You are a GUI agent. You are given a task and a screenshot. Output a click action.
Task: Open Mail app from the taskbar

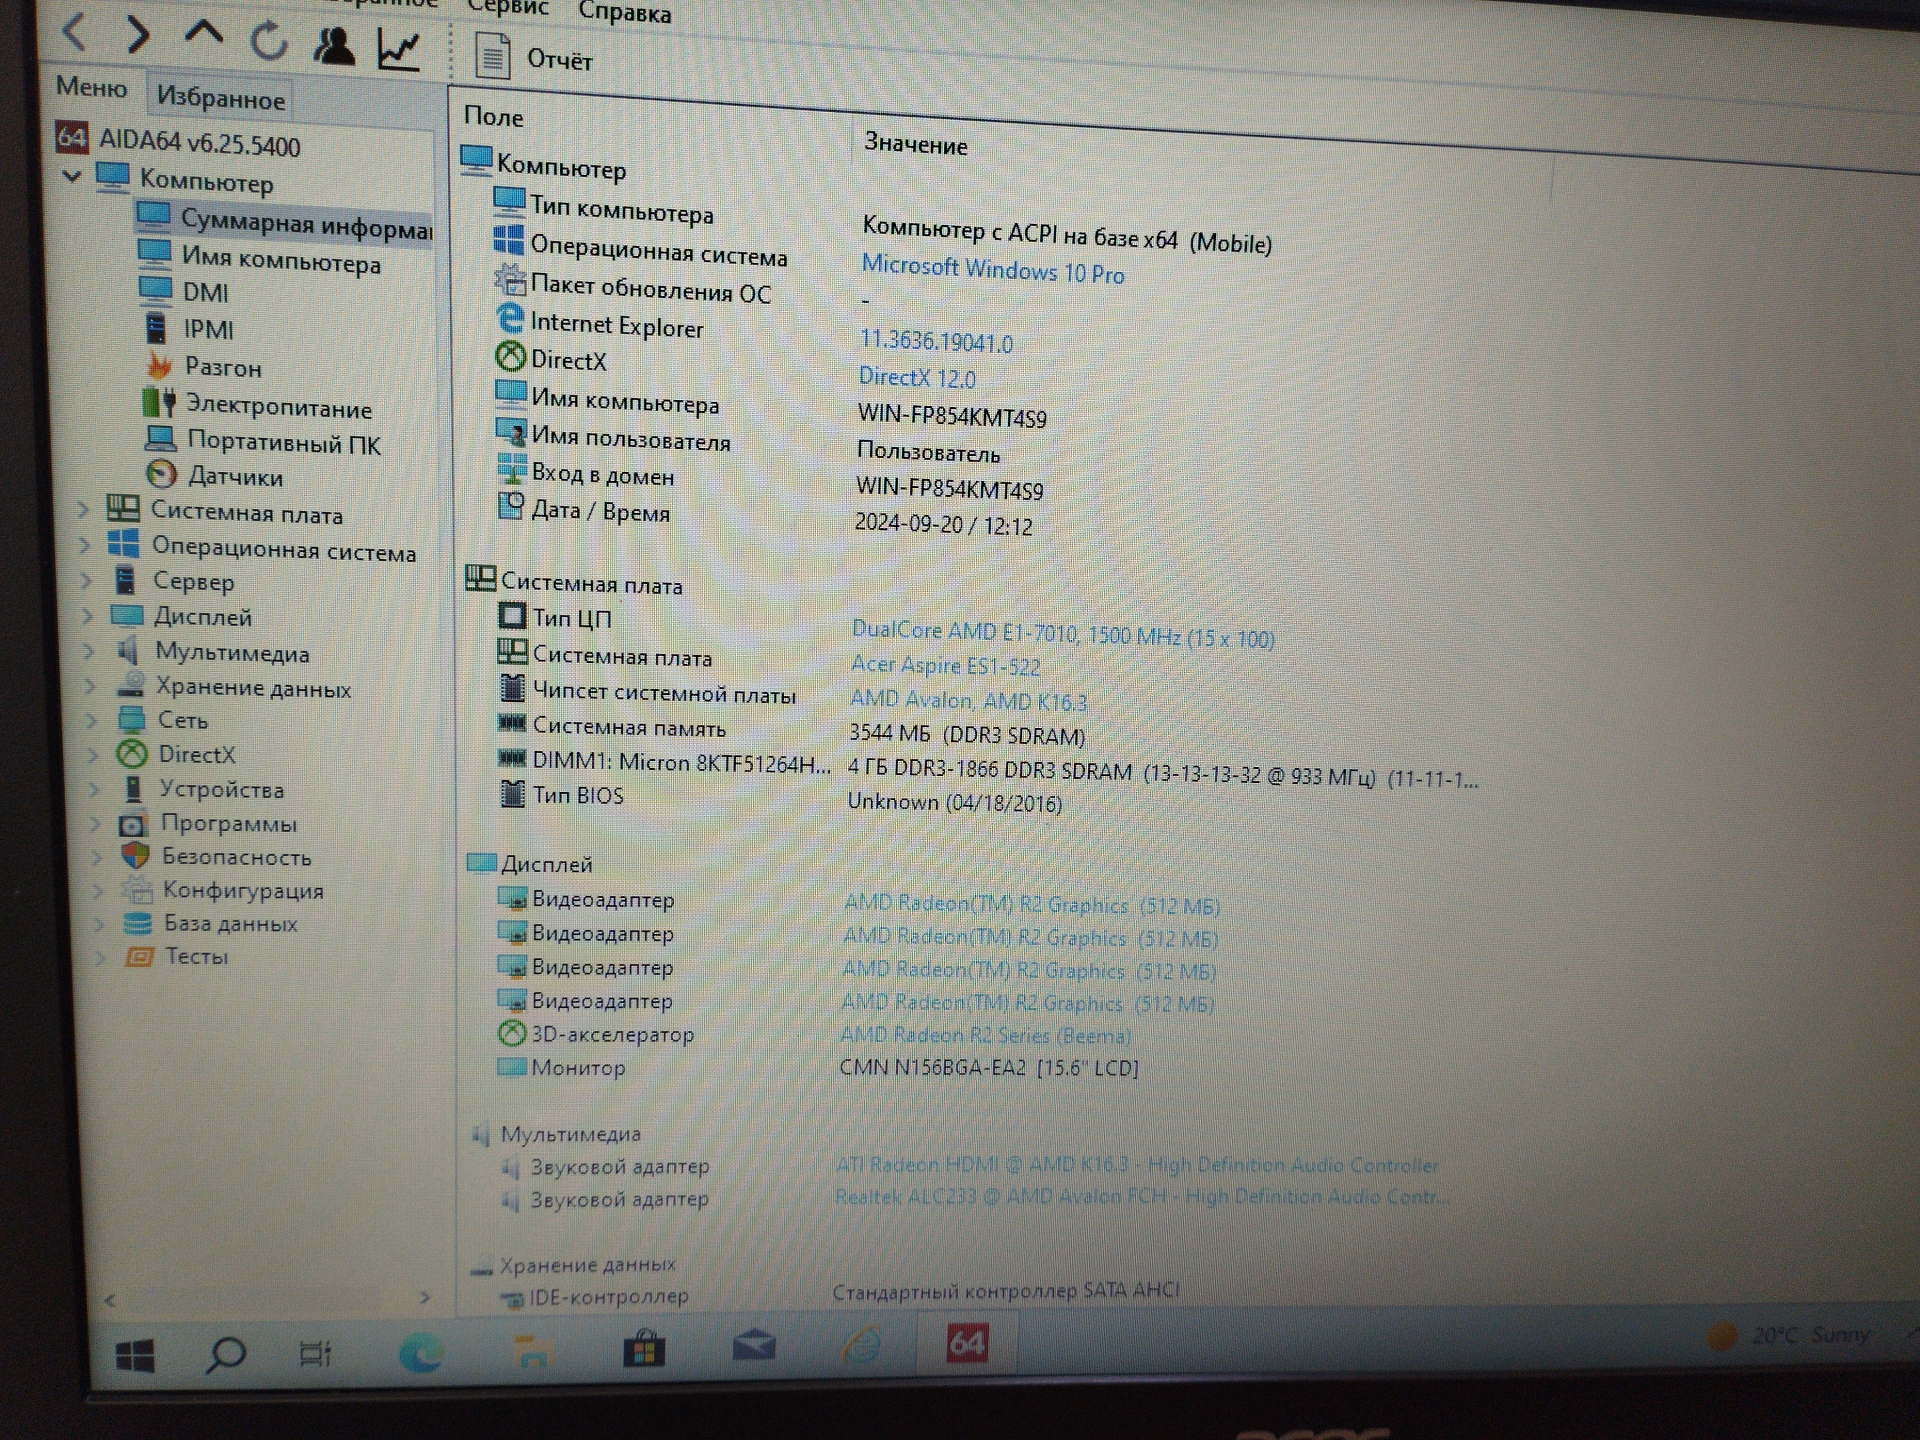click(754, 1346)
